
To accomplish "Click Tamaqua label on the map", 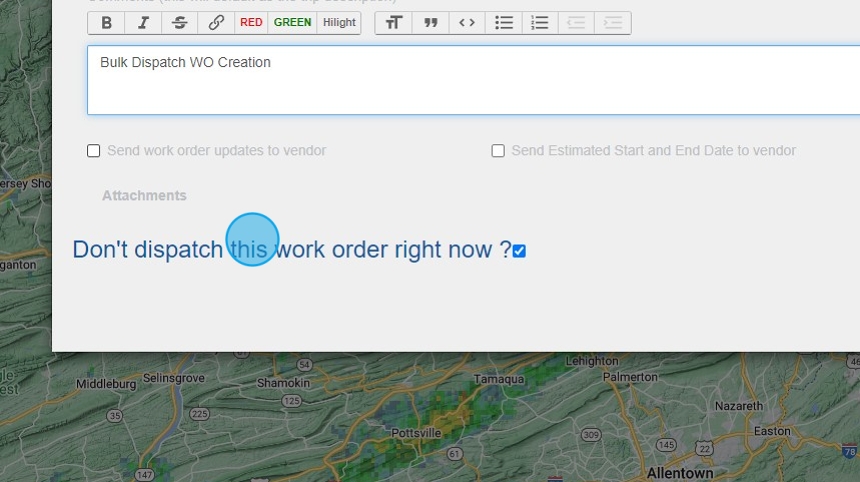I will (499, 379).
